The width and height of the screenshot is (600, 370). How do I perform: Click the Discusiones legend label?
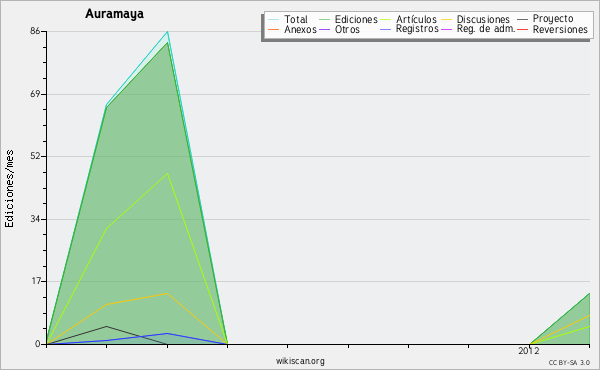(x=483, y=19)
